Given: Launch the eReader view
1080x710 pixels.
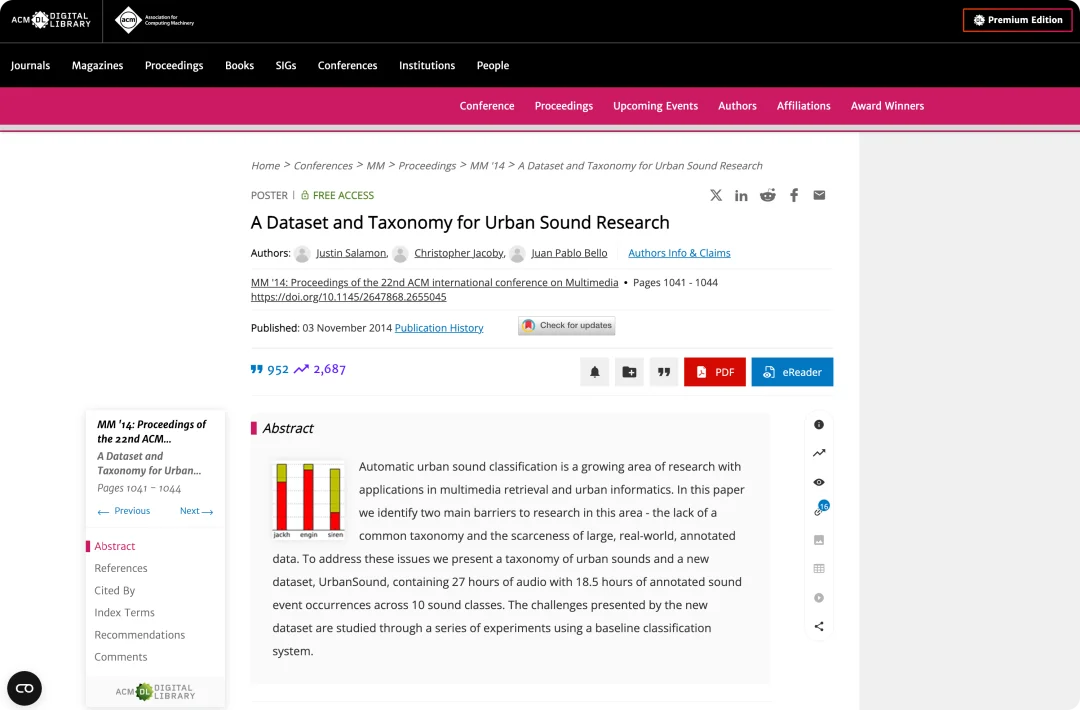Looking at the screenshot, I should [792, 372].
